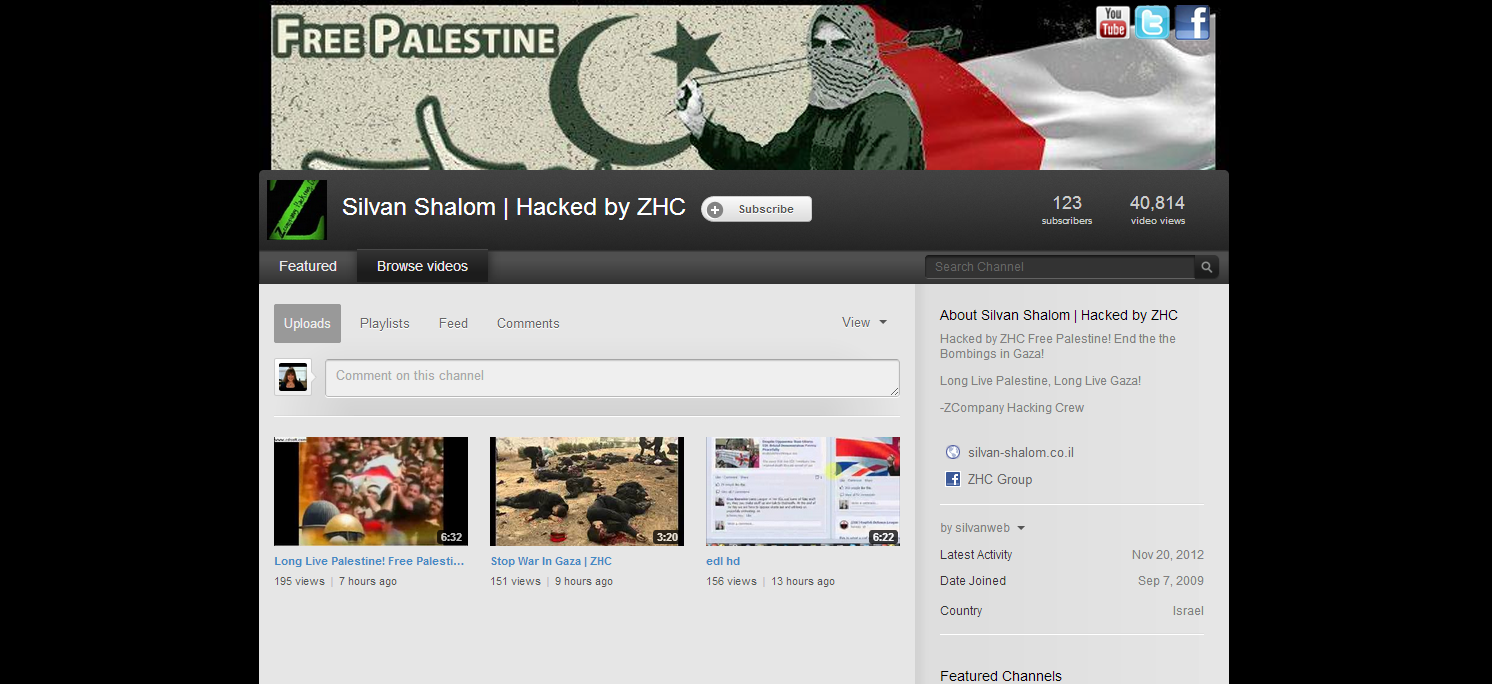
Task: Click the '13 hours ago' timestamp
Action: [803, 581]
